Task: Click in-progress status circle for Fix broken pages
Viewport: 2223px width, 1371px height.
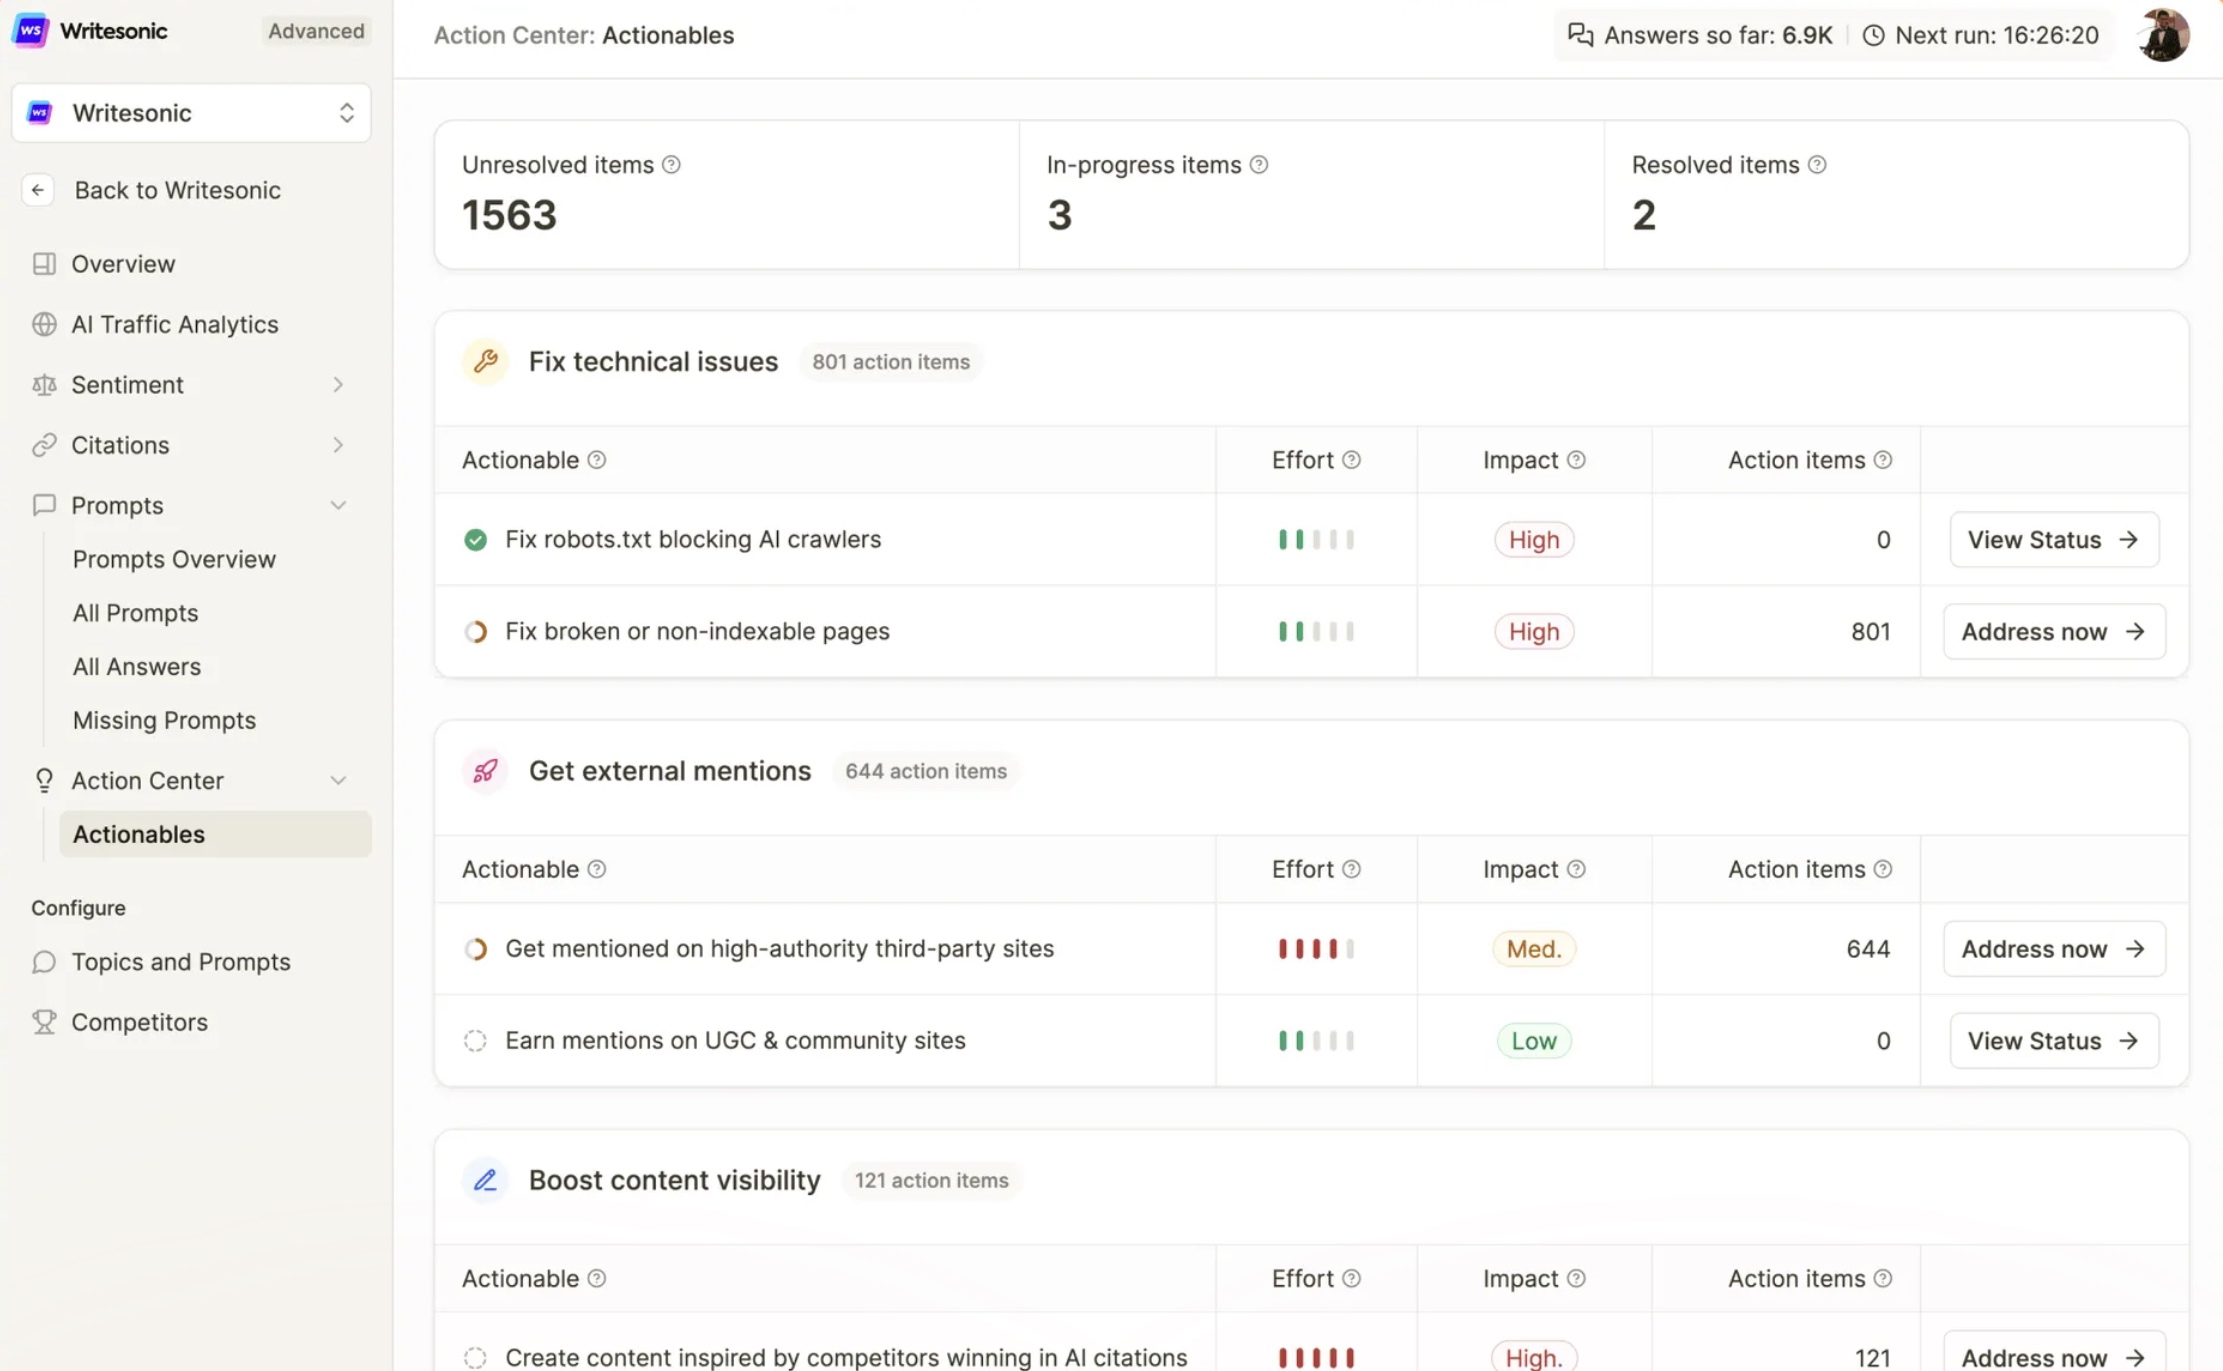Action: point(475,632)
